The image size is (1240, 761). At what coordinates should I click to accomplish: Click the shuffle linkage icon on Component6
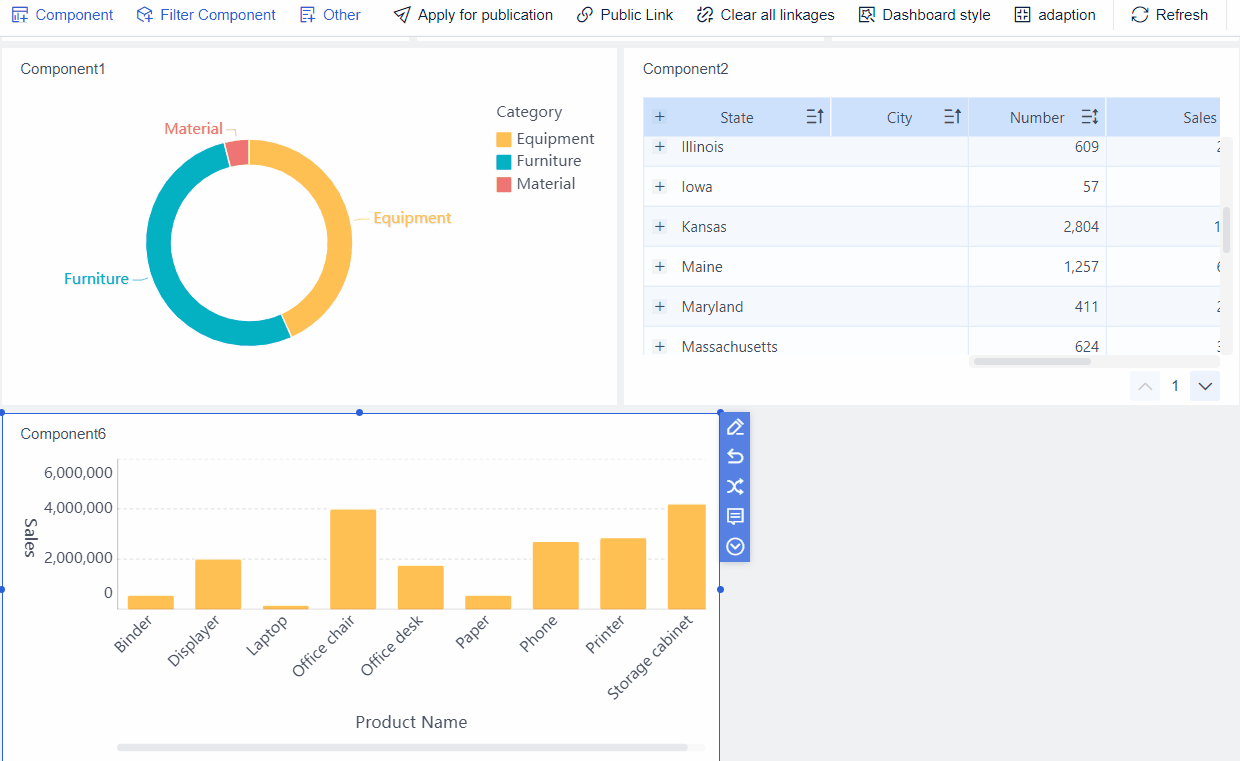coord(735,487)
